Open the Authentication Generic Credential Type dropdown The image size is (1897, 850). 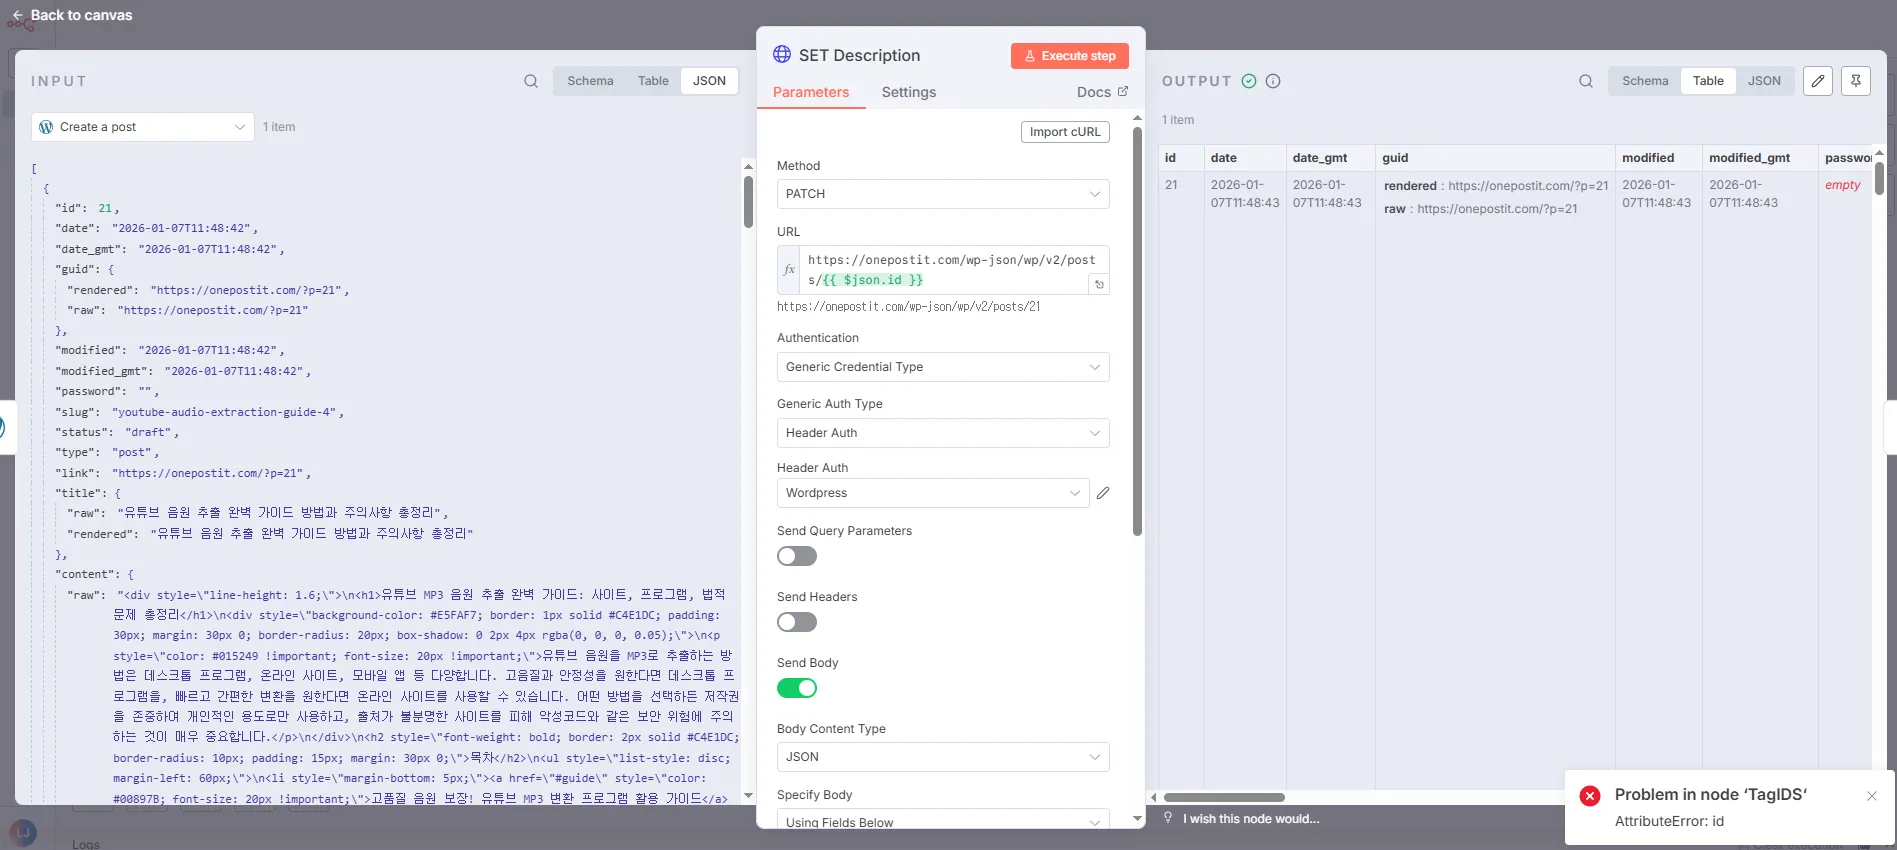(943, 367)
